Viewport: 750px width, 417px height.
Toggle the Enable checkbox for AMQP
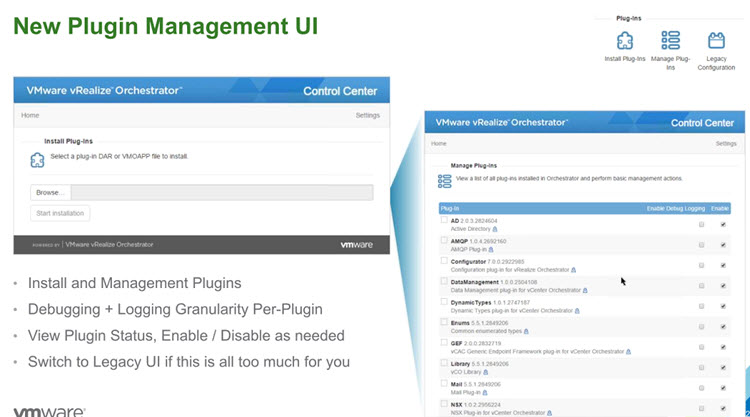tap(723, 245)
